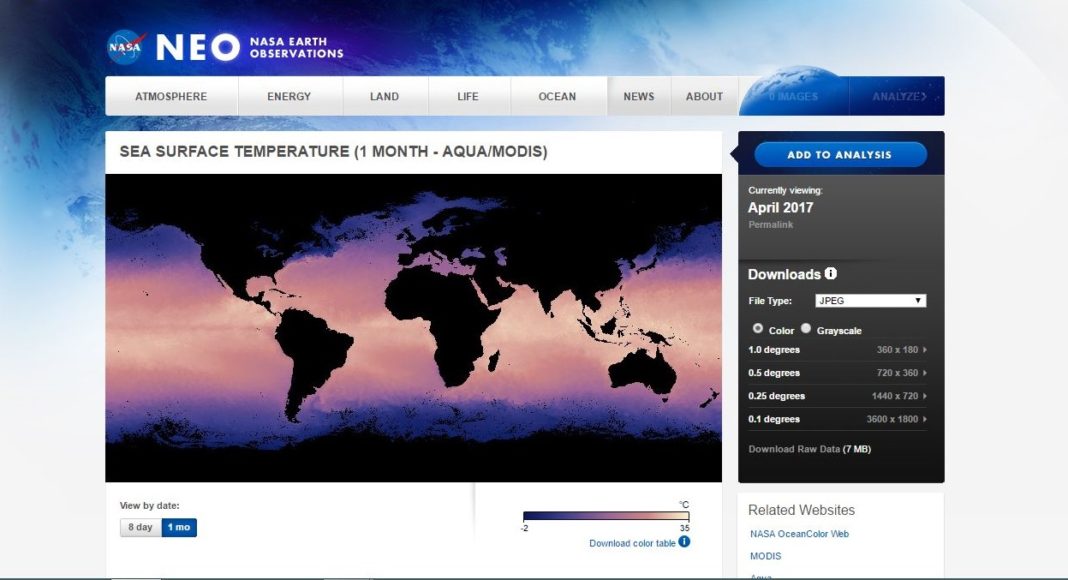The height and width of the screenshot is (580, 1068).
Task: Select the Color radio button
Action: tap(757, 329)
